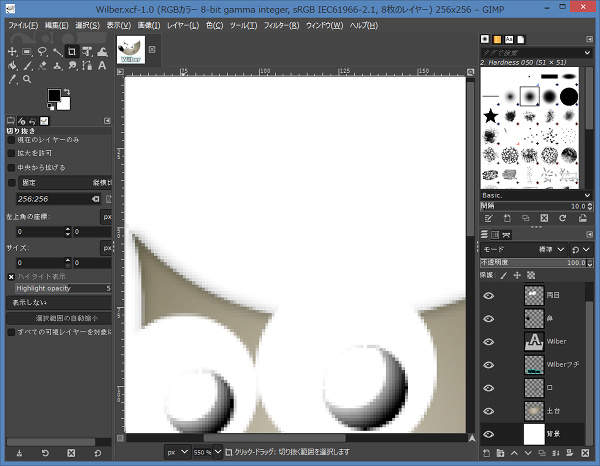The height and width of the screenshot is (466, 600).
Task: Select the Rectangle Select tool
Action: (x=27, y=51)
